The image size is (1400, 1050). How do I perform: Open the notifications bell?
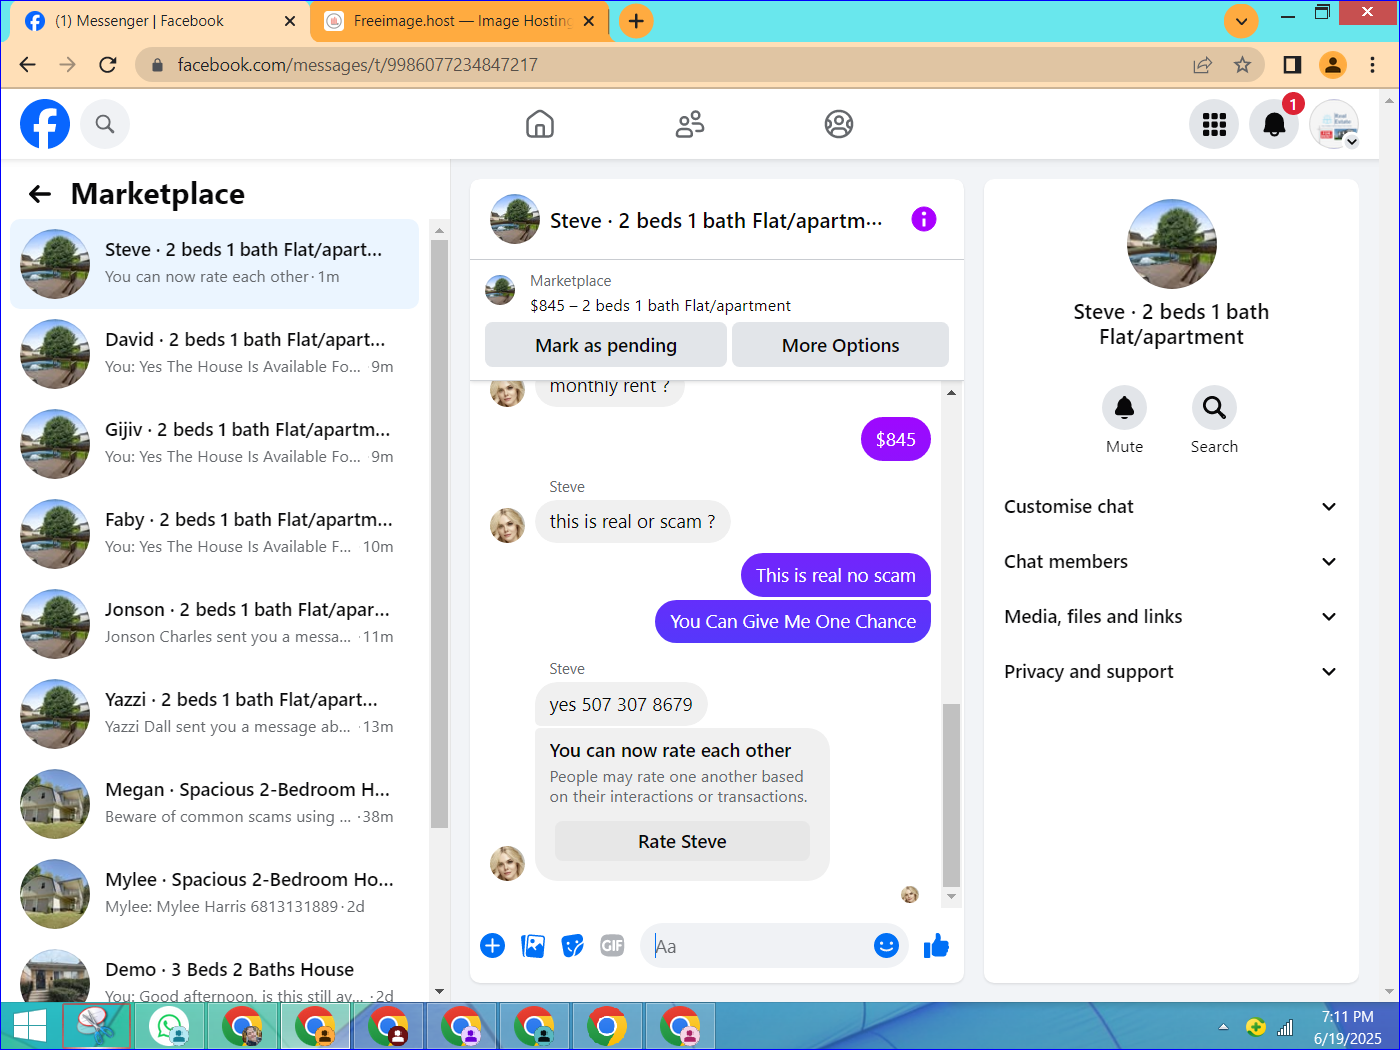[1274, 124]
